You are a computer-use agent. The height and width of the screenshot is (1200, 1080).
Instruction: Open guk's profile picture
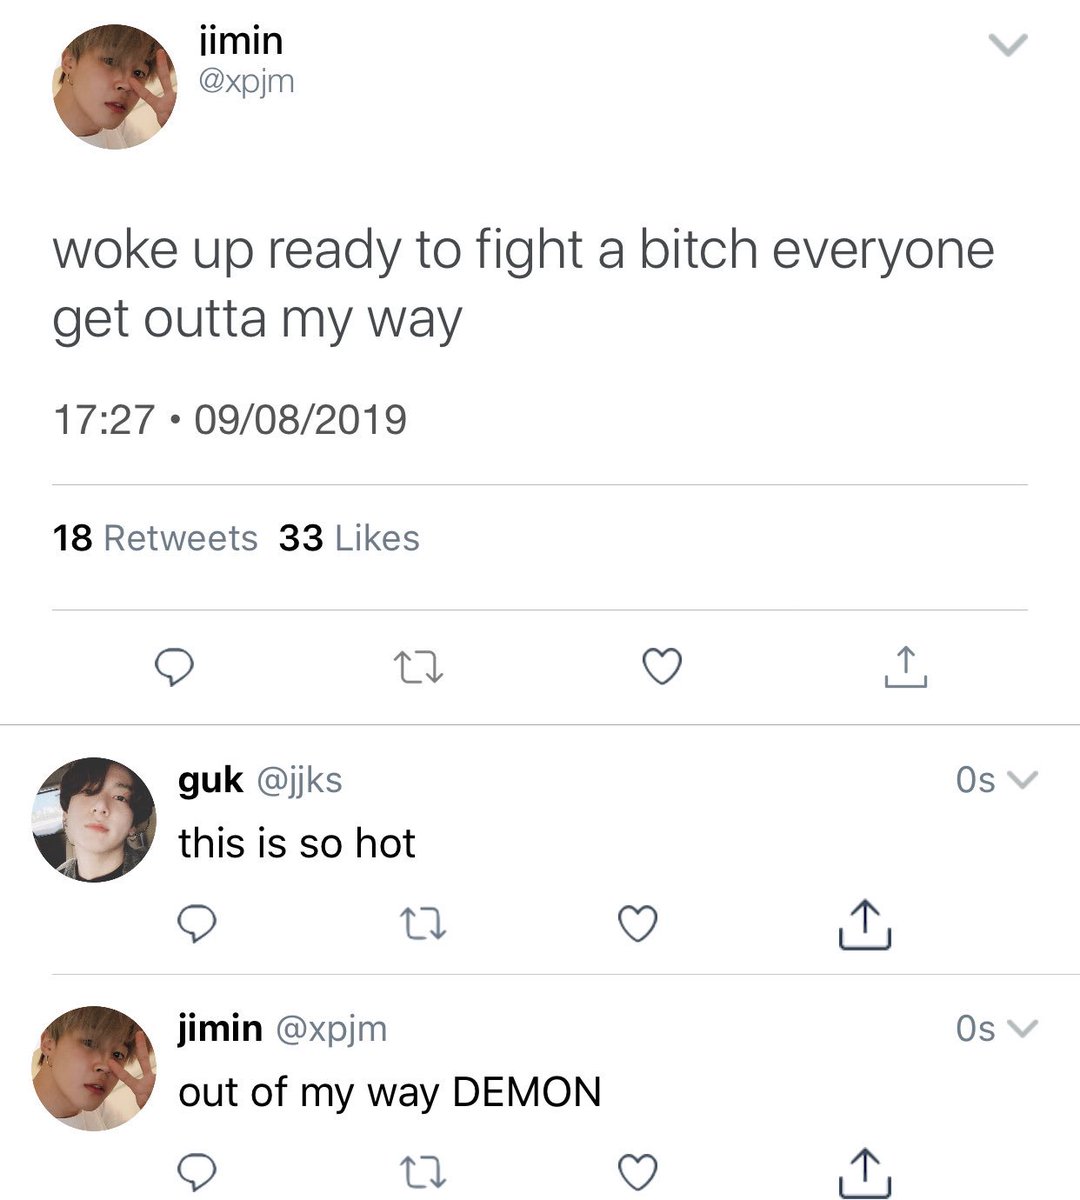pos(94,820)
